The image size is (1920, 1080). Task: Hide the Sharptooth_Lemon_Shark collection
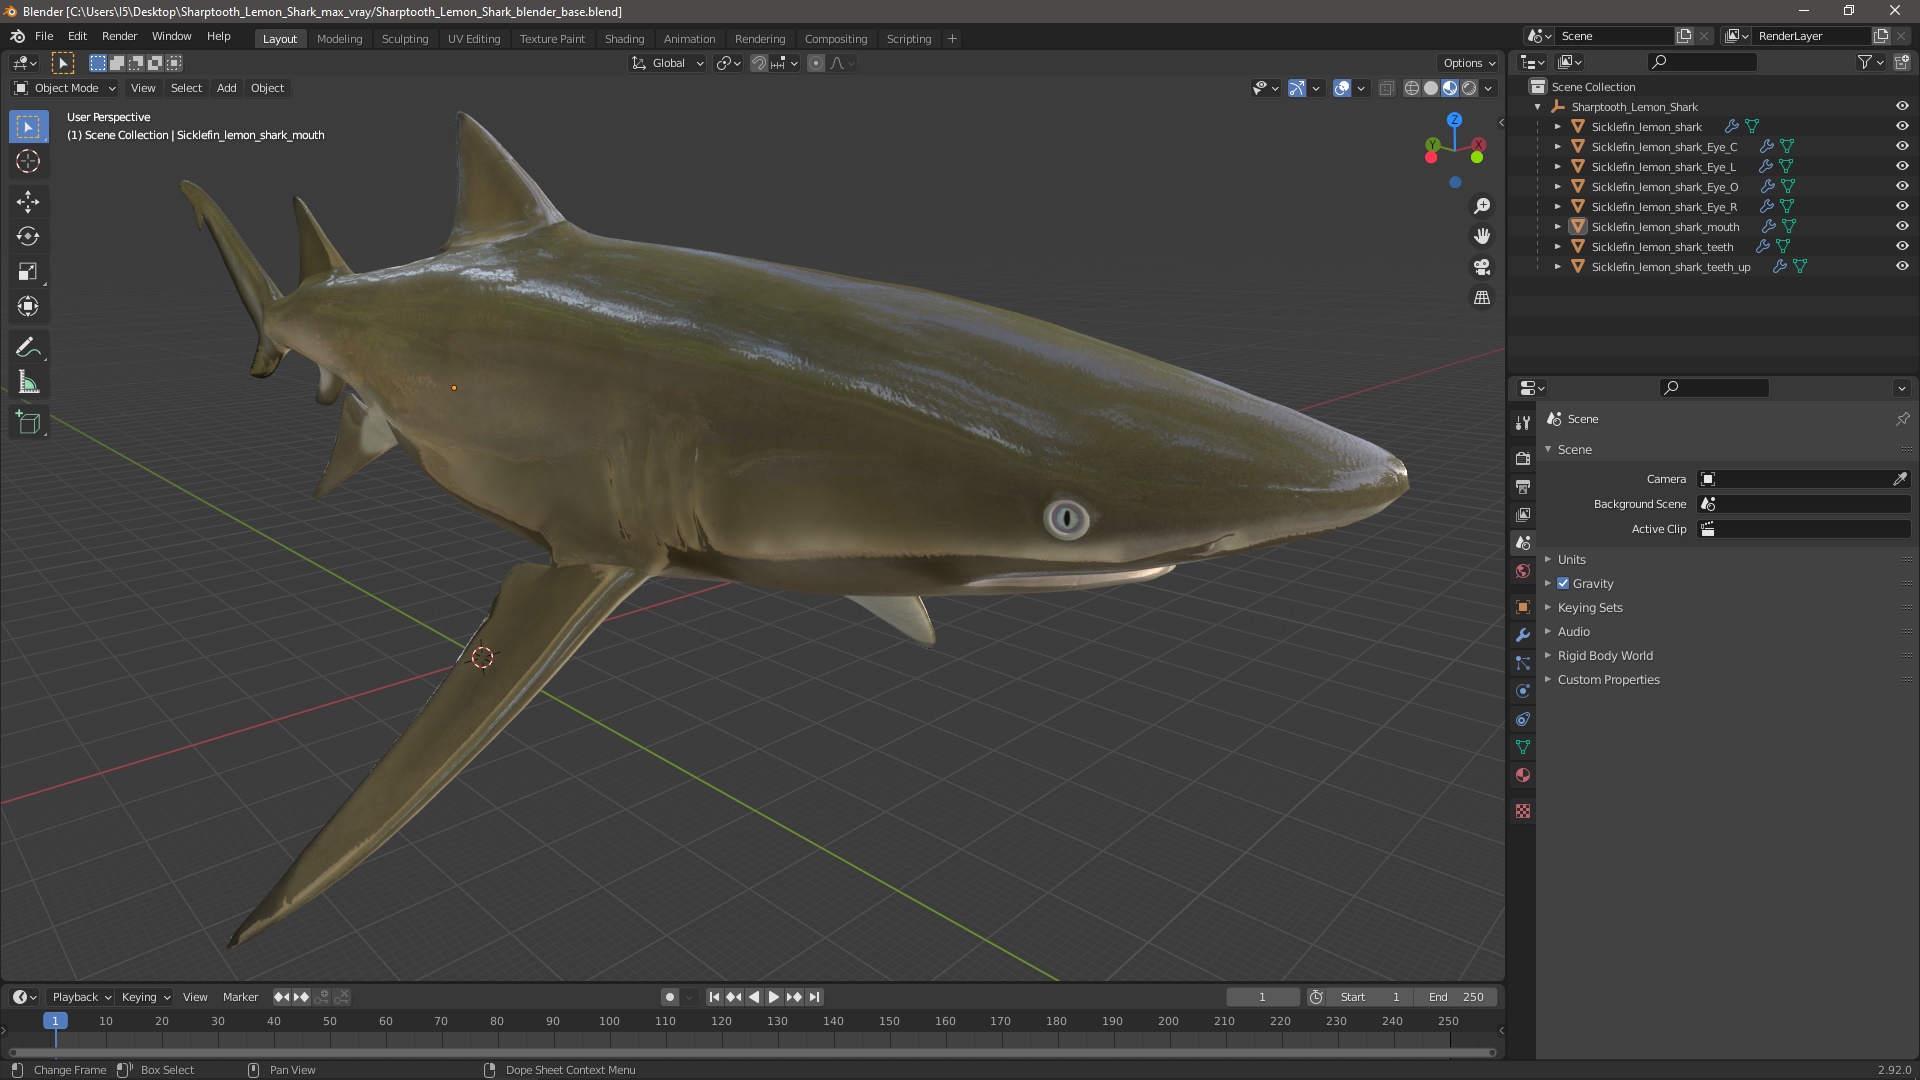click(1902, 107)
